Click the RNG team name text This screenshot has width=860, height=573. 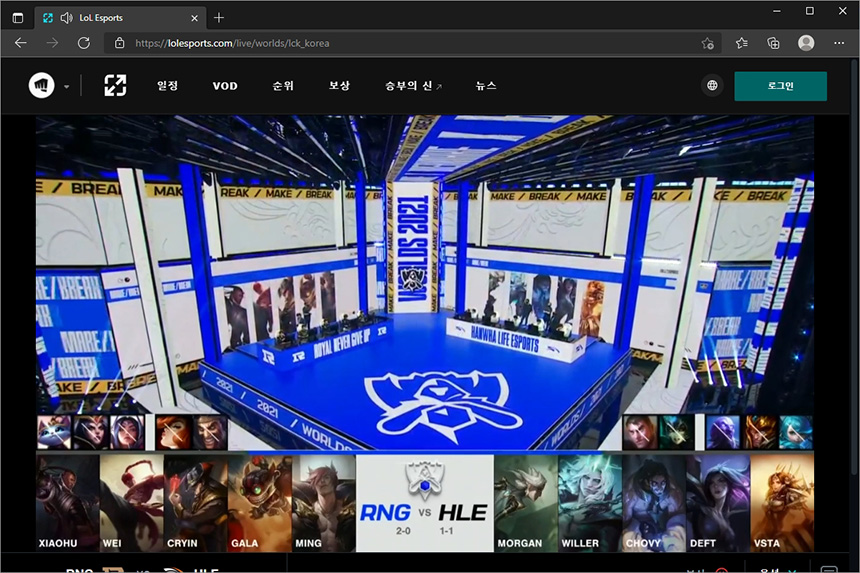[x=385, y=513]
